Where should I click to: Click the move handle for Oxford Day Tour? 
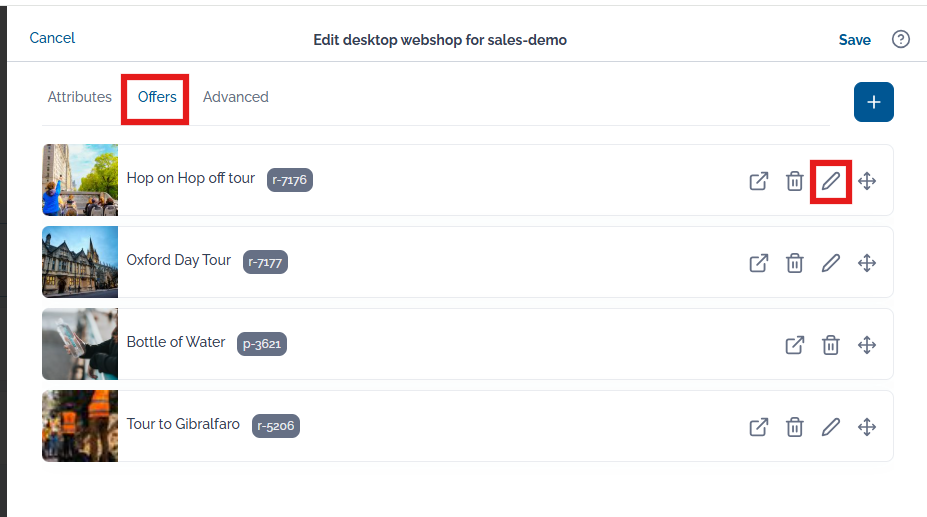click(867, 263)
